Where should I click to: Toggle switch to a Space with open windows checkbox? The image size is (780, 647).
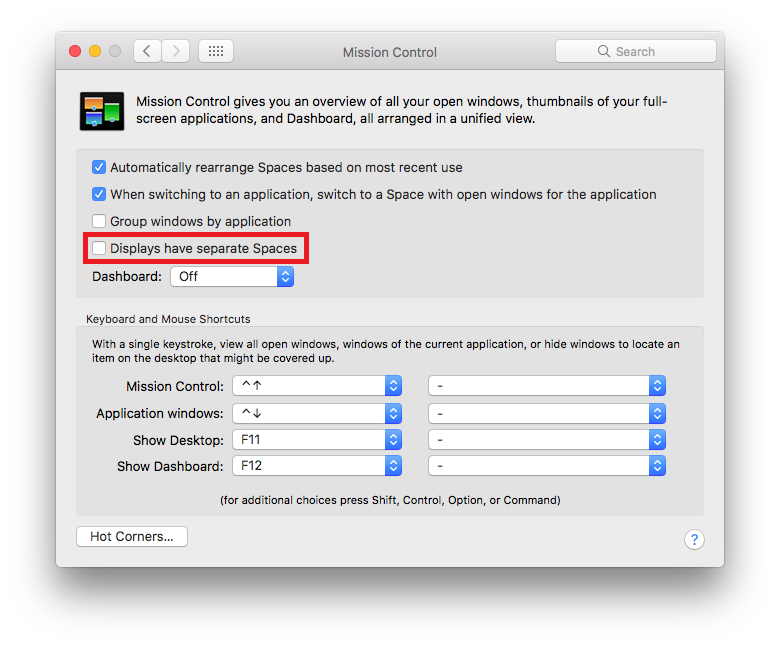99,194
